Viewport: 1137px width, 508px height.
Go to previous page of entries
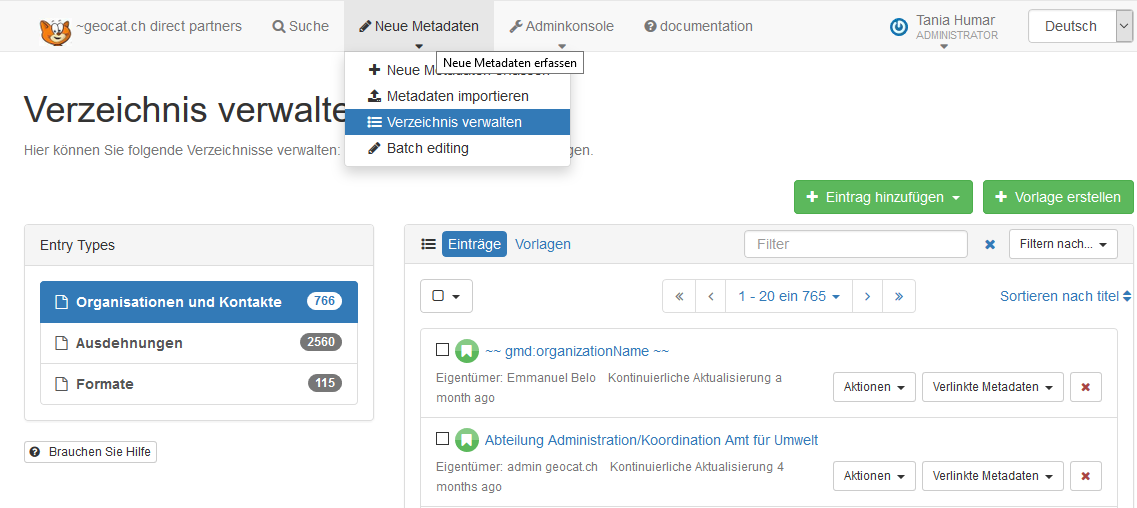pyautogui.click(x=711, y=296)
